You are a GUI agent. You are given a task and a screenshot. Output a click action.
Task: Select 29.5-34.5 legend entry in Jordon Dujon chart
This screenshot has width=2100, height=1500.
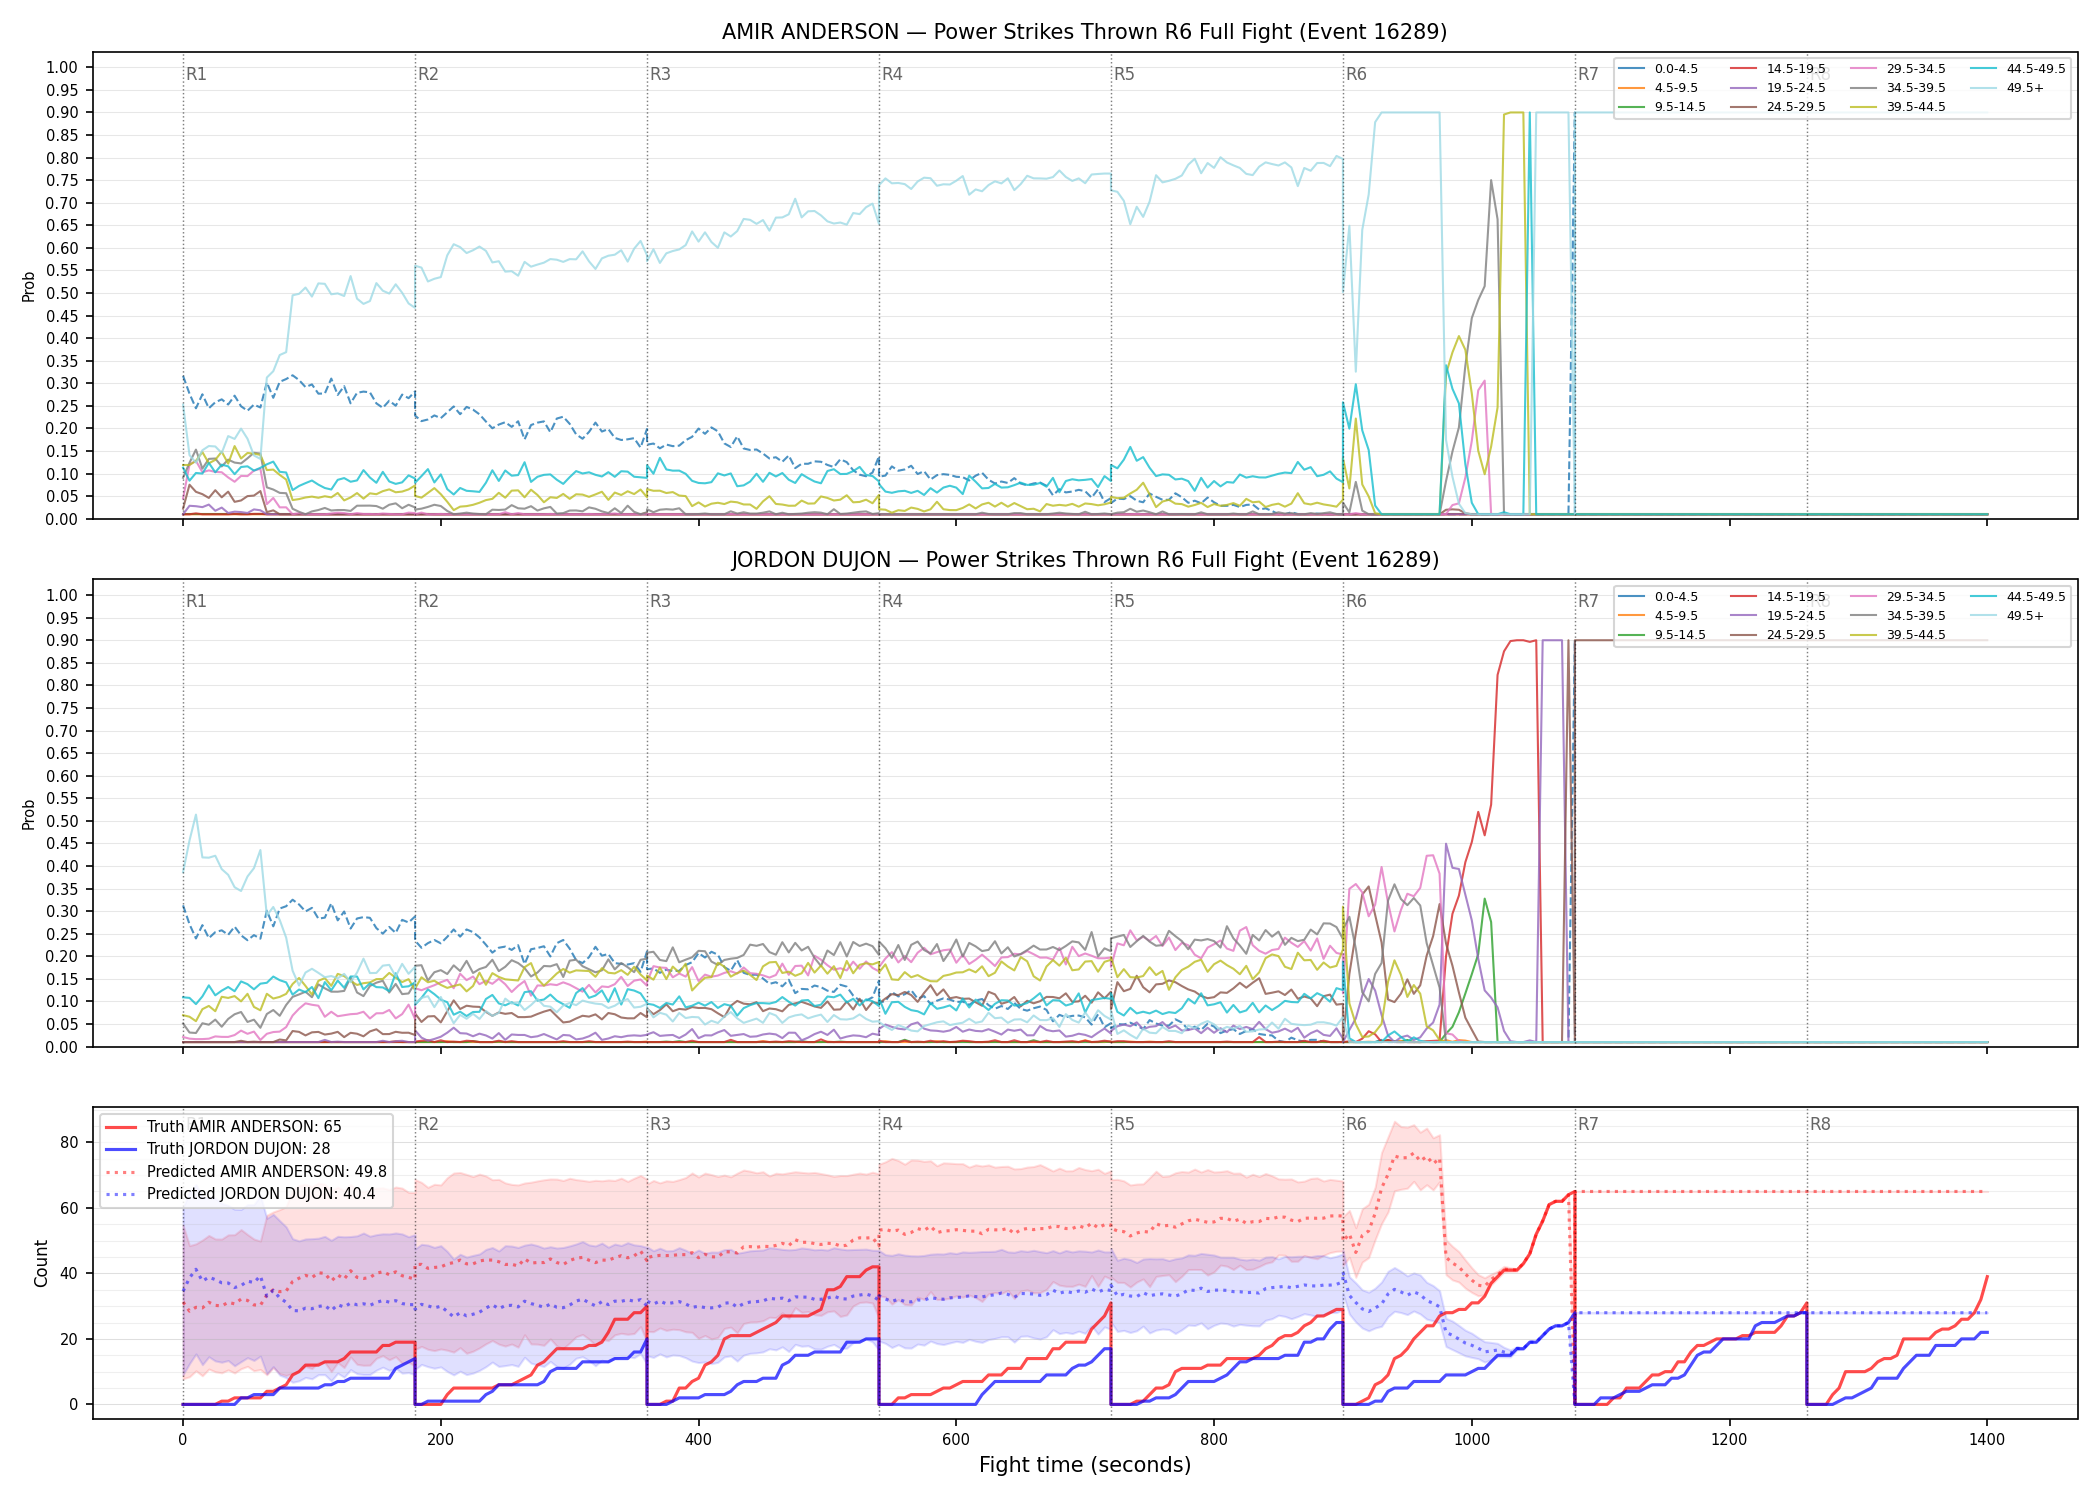click(x=1898, y=597)
